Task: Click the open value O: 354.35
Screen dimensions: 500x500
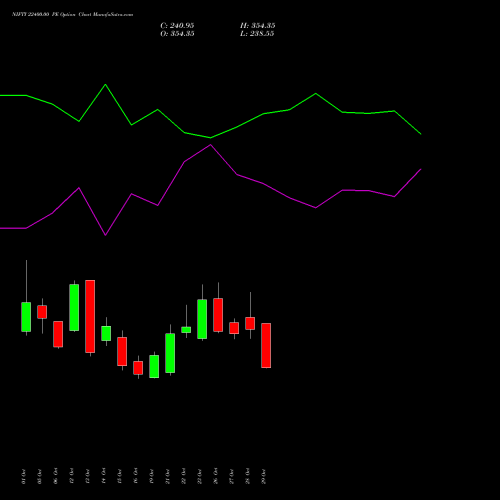Action: coord(177,34)
